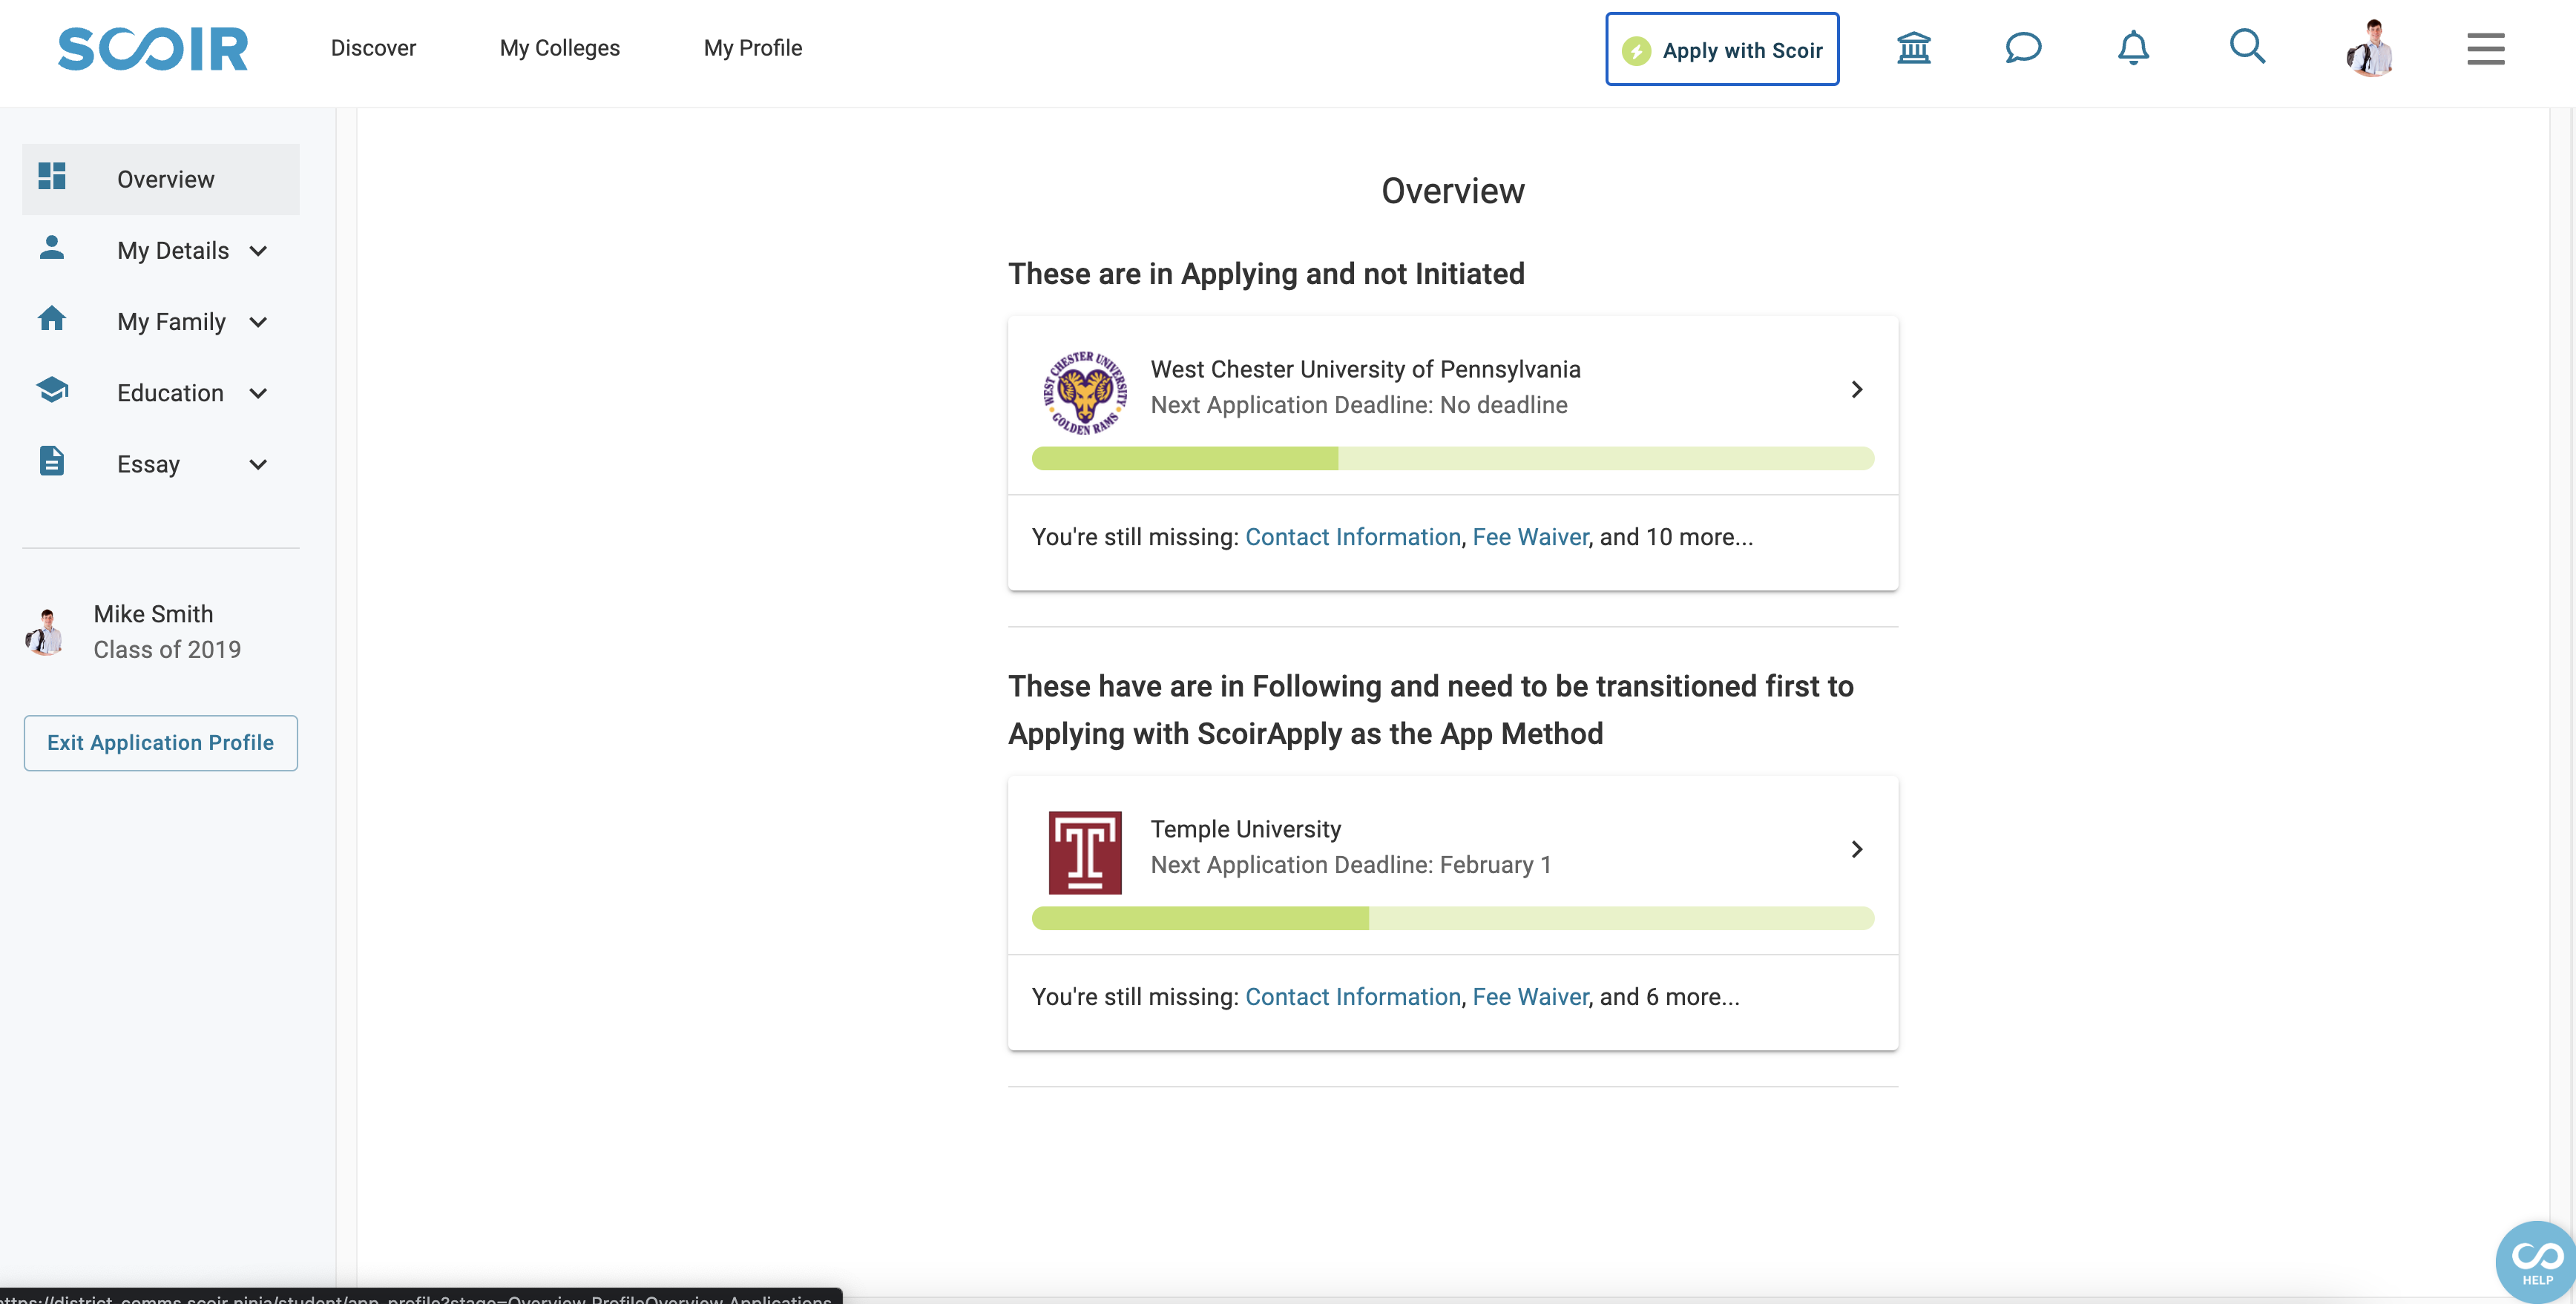Screen dimensions: 2576x1304
Task: Click the Temple University logo
Action: 1085,852
